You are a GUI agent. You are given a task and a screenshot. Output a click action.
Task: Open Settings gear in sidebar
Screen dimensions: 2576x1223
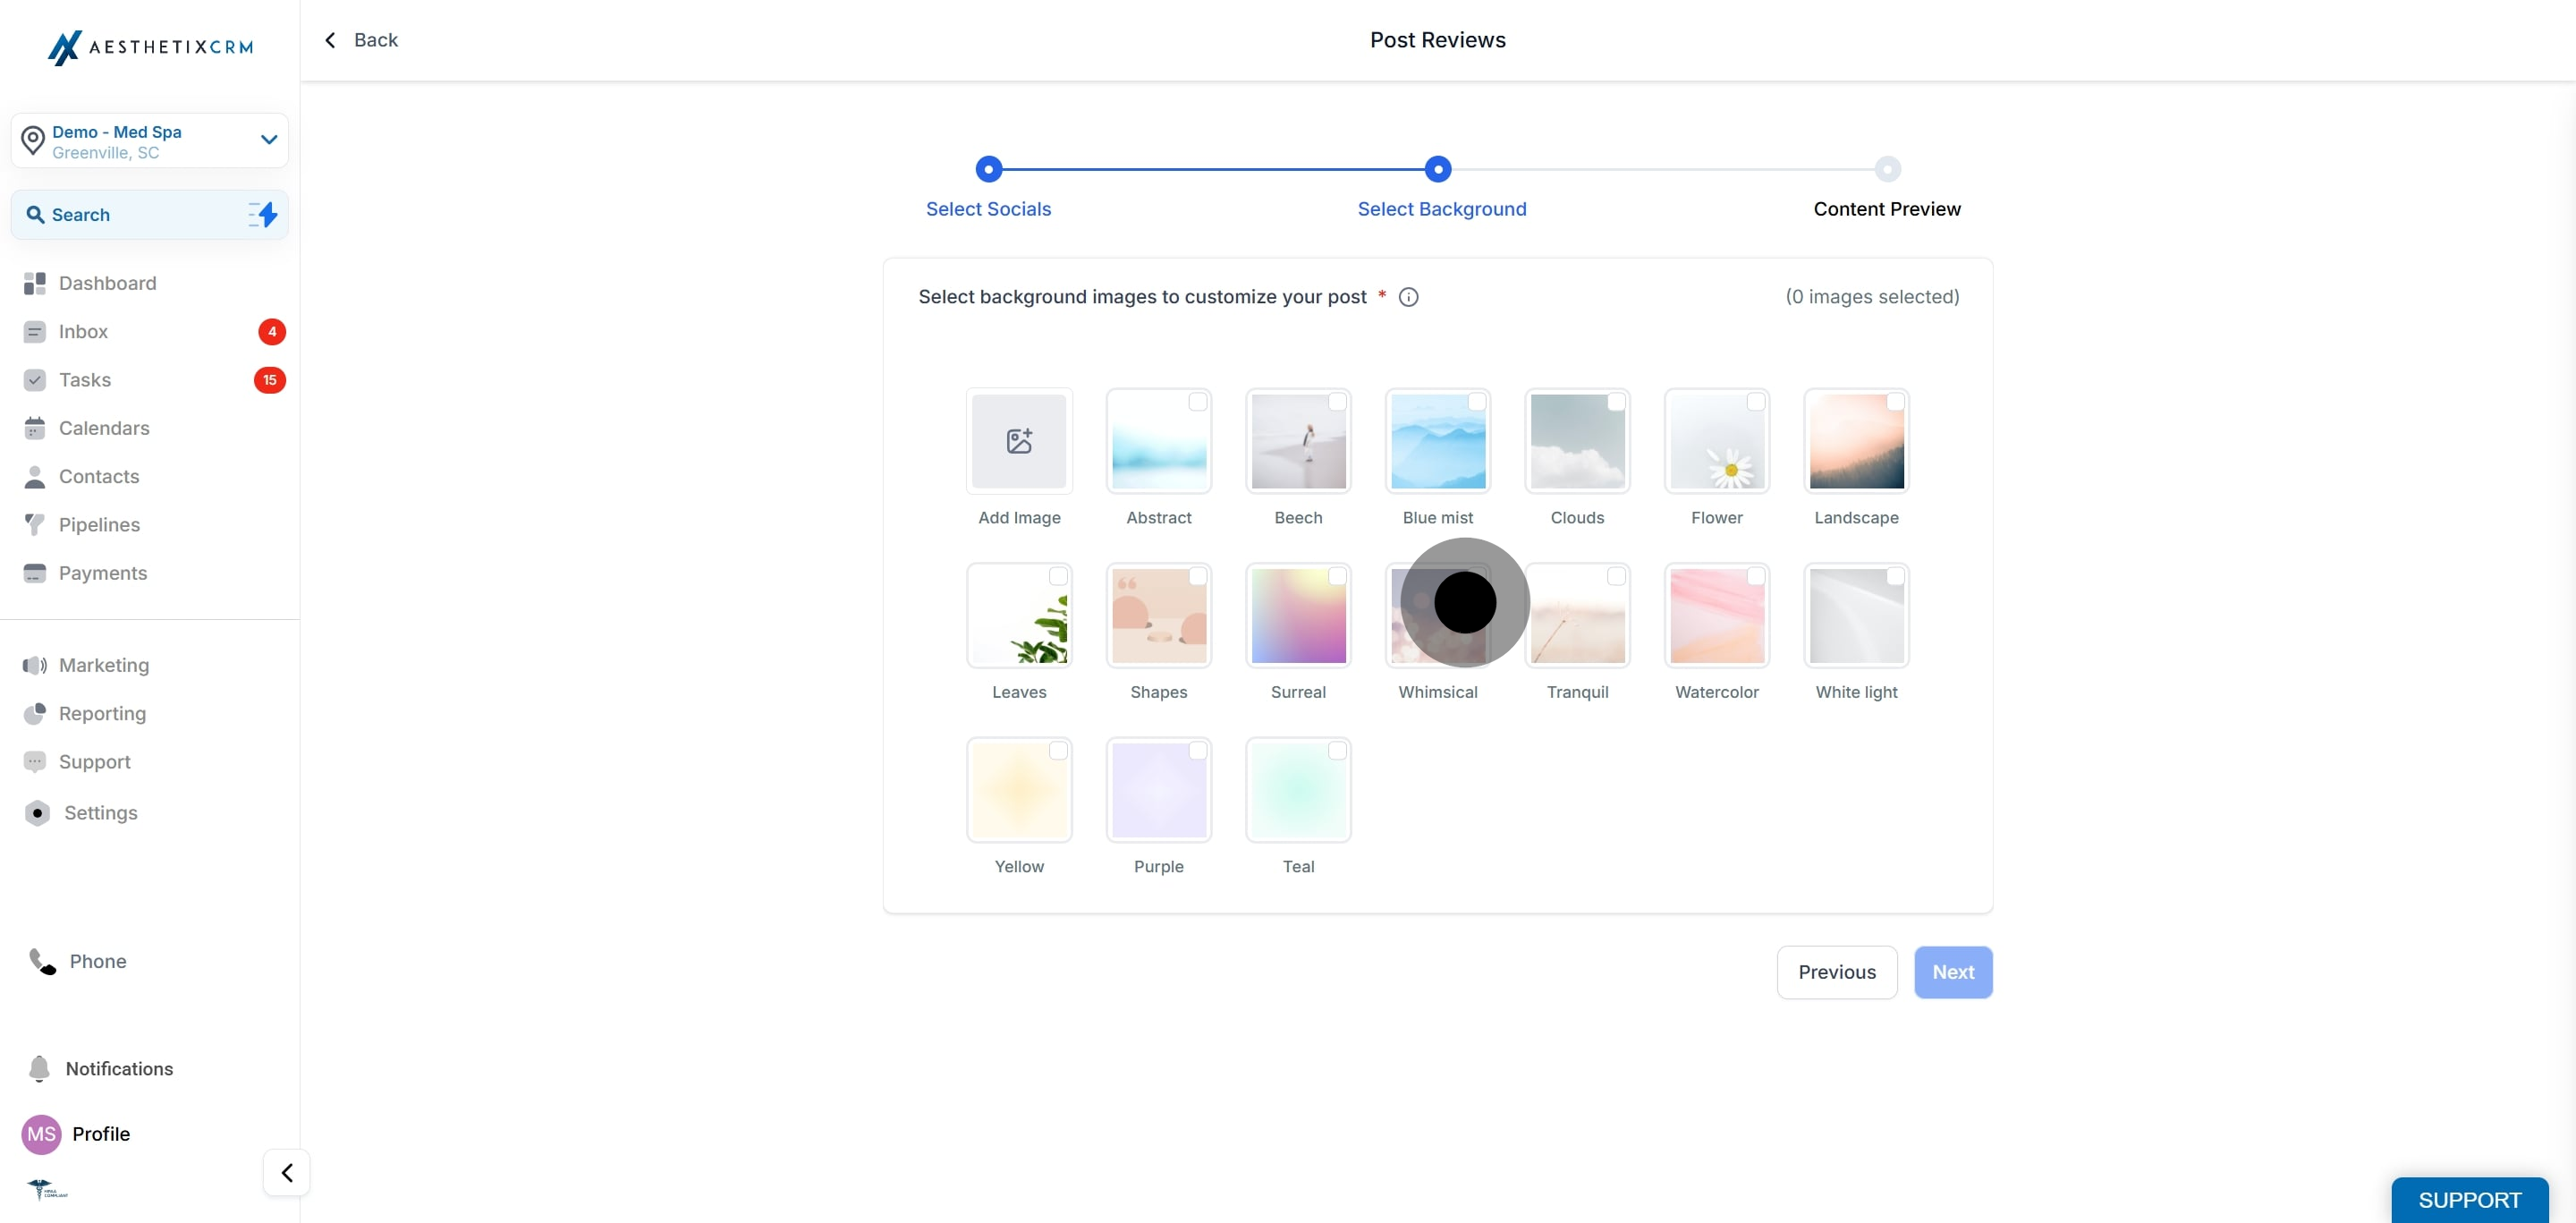pyautogui.click(x=37, y=813)
